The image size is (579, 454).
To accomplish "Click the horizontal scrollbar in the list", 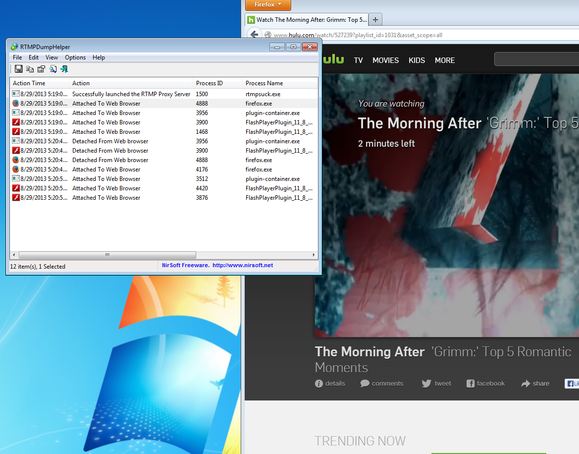I will (x=107, y=255).
